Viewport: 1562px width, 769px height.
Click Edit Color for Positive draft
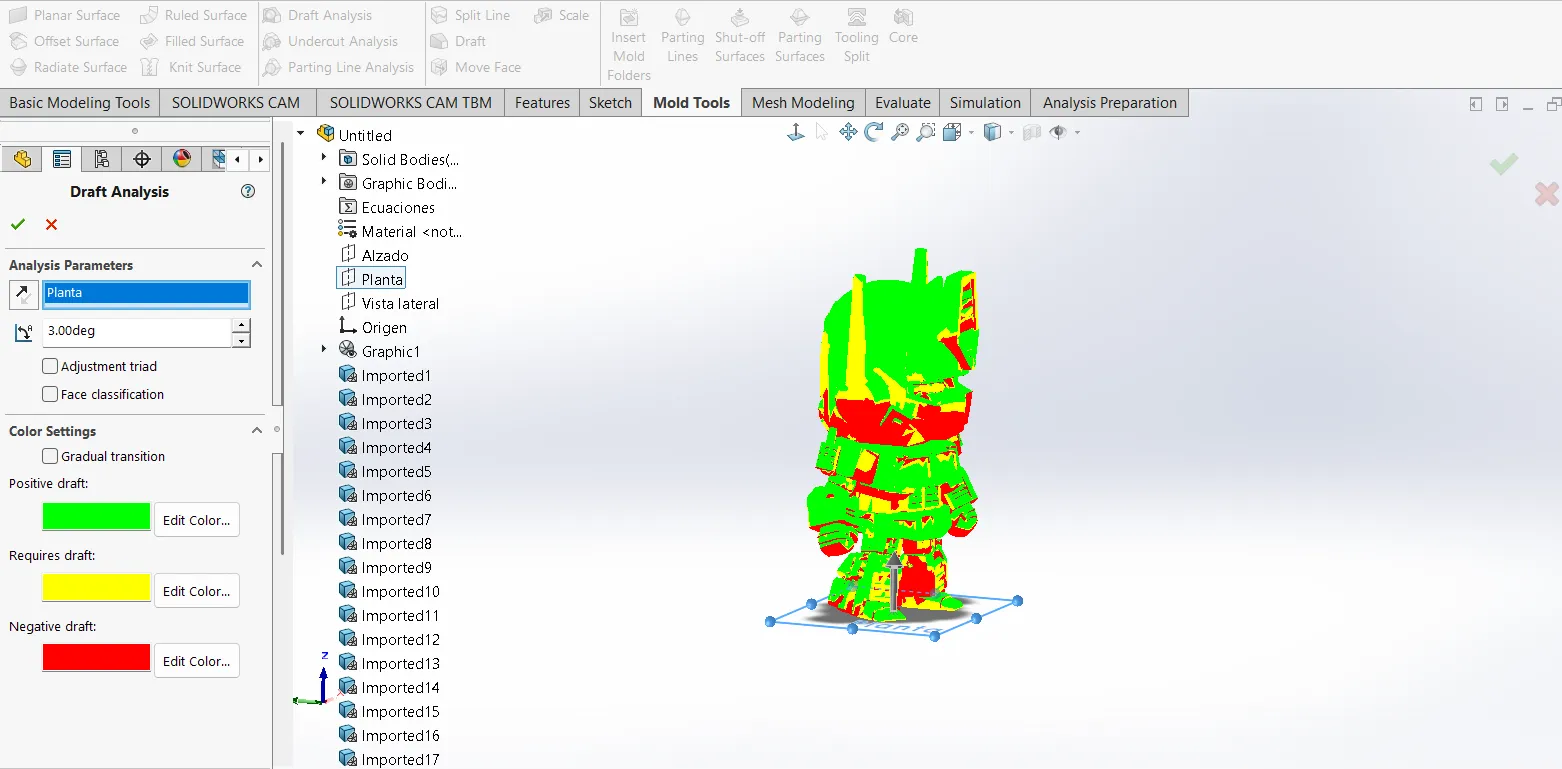[x=197, y=520]
